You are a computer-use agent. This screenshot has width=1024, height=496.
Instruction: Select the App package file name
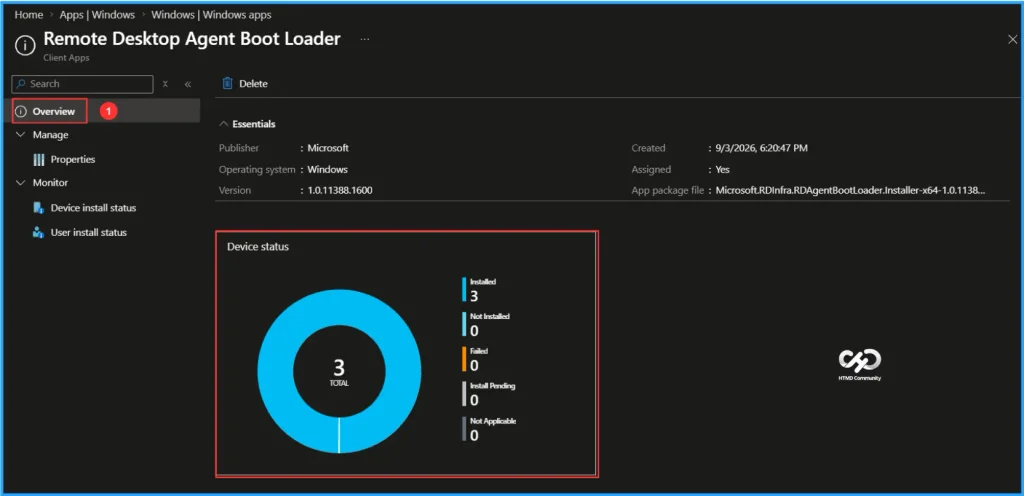tap(850, 190)
